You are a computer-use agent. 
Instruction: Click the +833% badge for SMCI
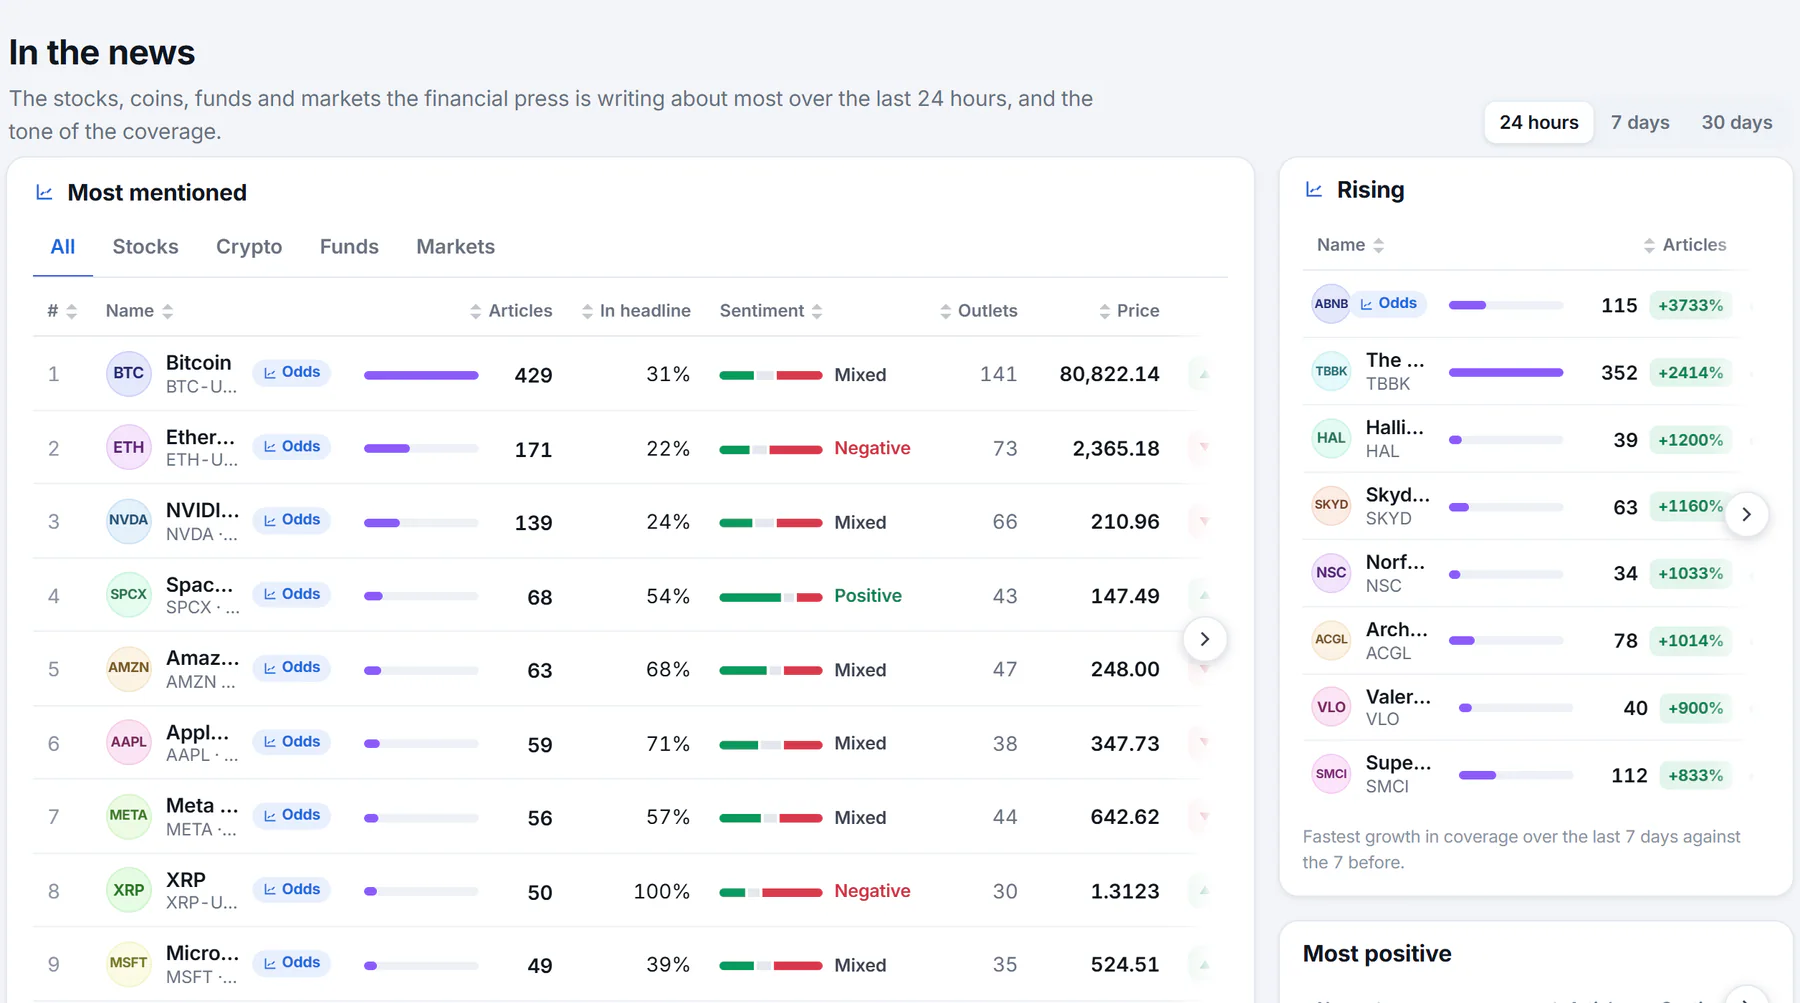pyautogui.click(x=1695, y=775)
